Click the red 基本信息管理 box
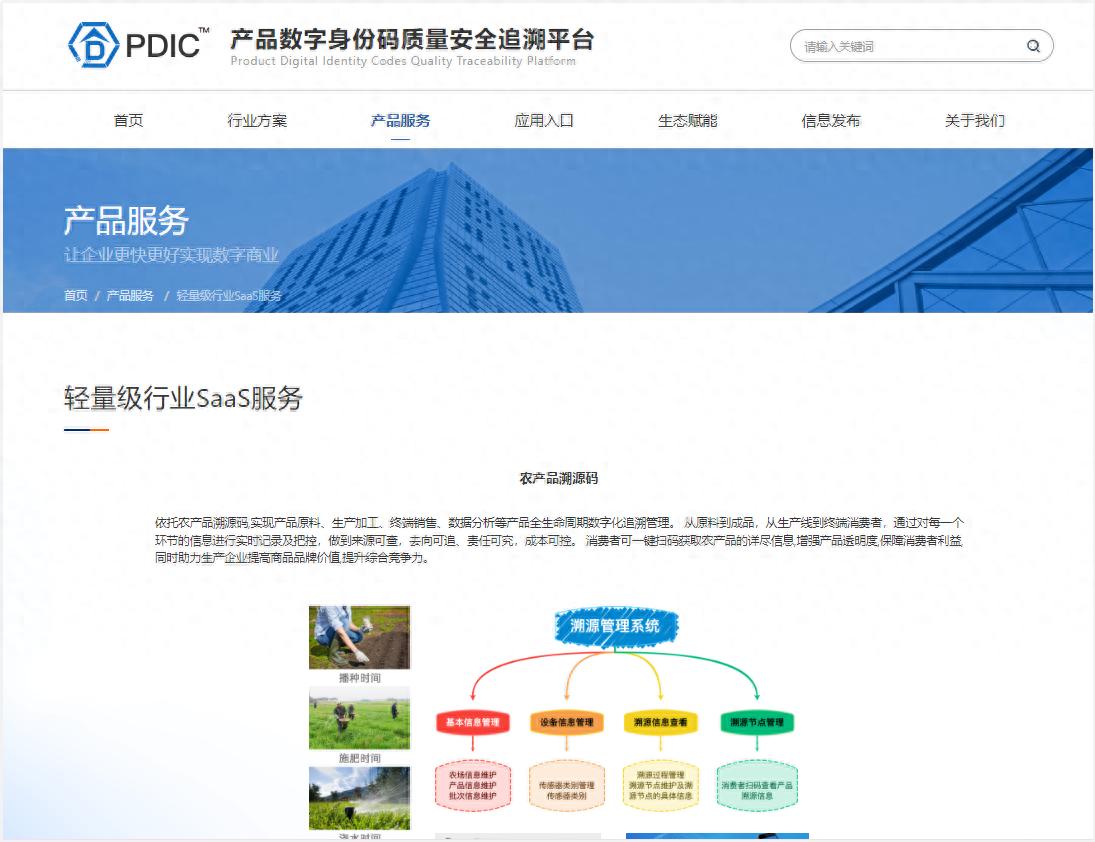 473,723
